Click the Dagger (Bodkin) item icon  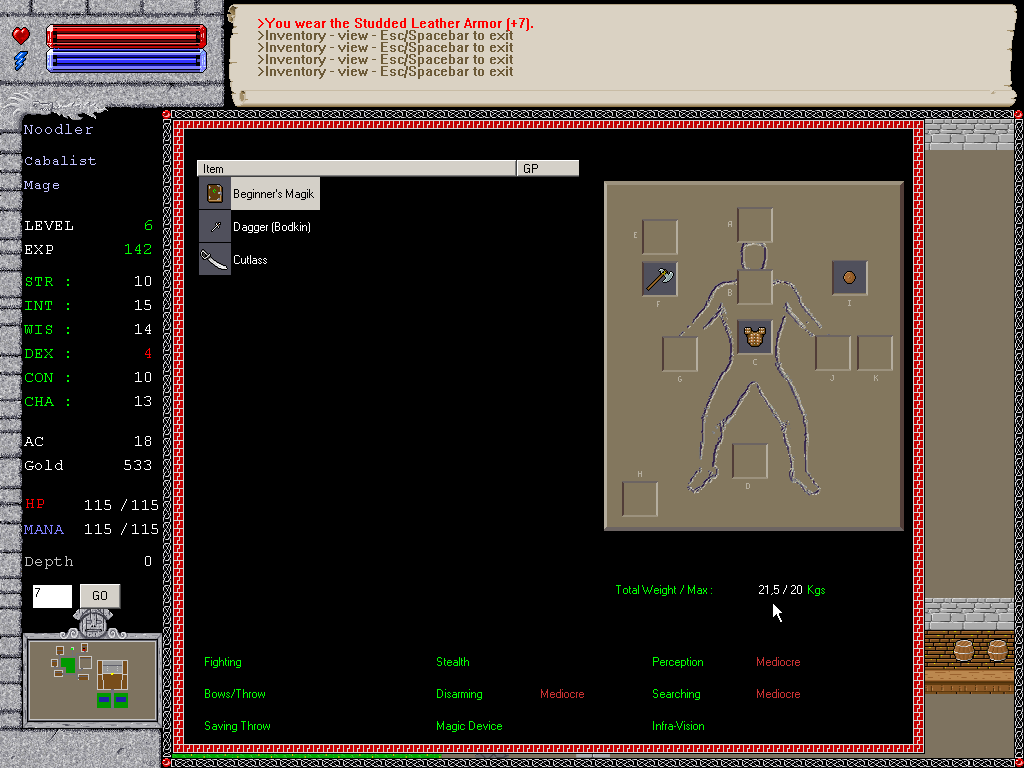click(214, 227)
